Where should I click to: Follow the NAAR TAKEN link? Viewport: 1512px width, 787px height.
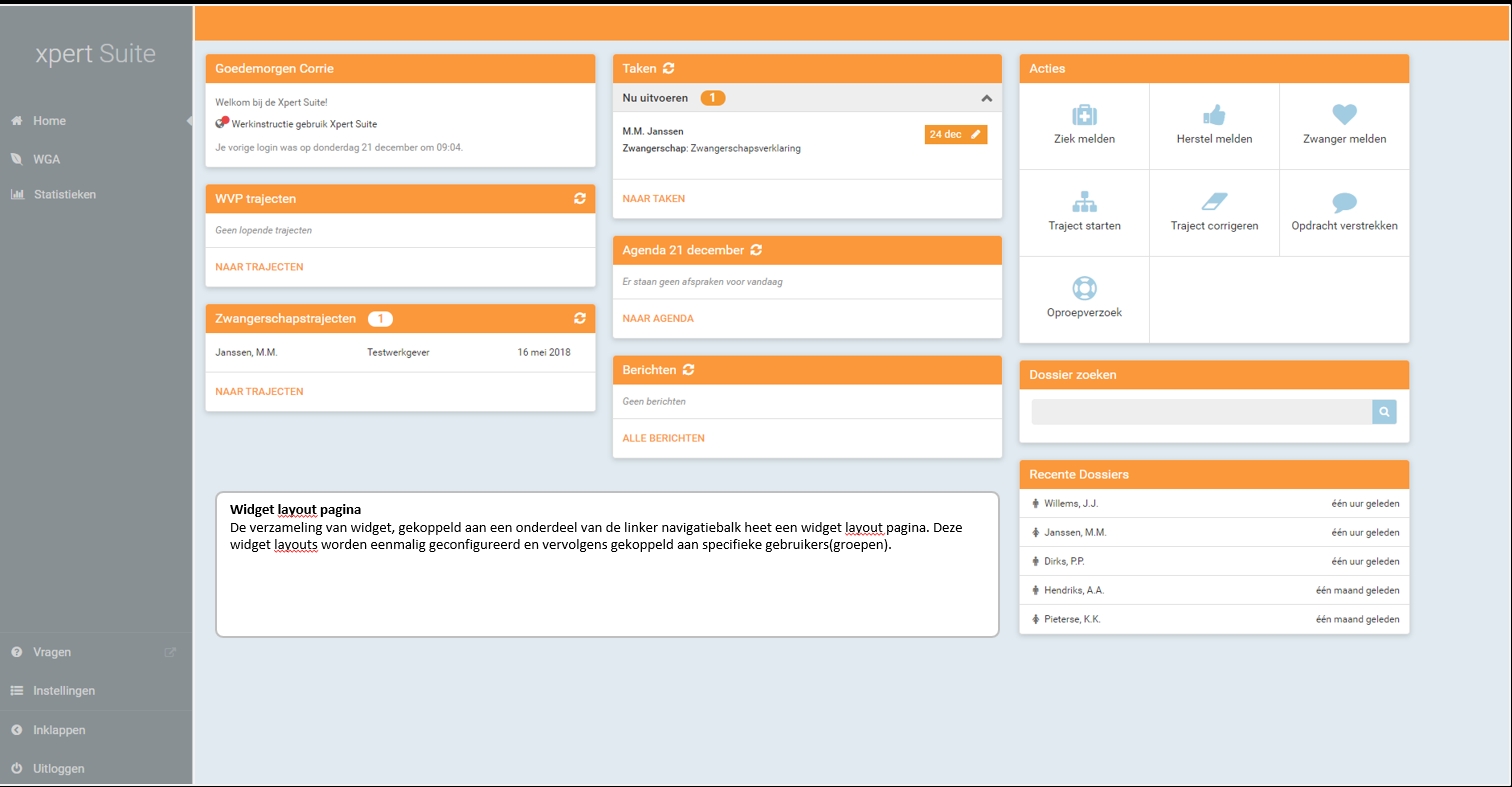653,199
